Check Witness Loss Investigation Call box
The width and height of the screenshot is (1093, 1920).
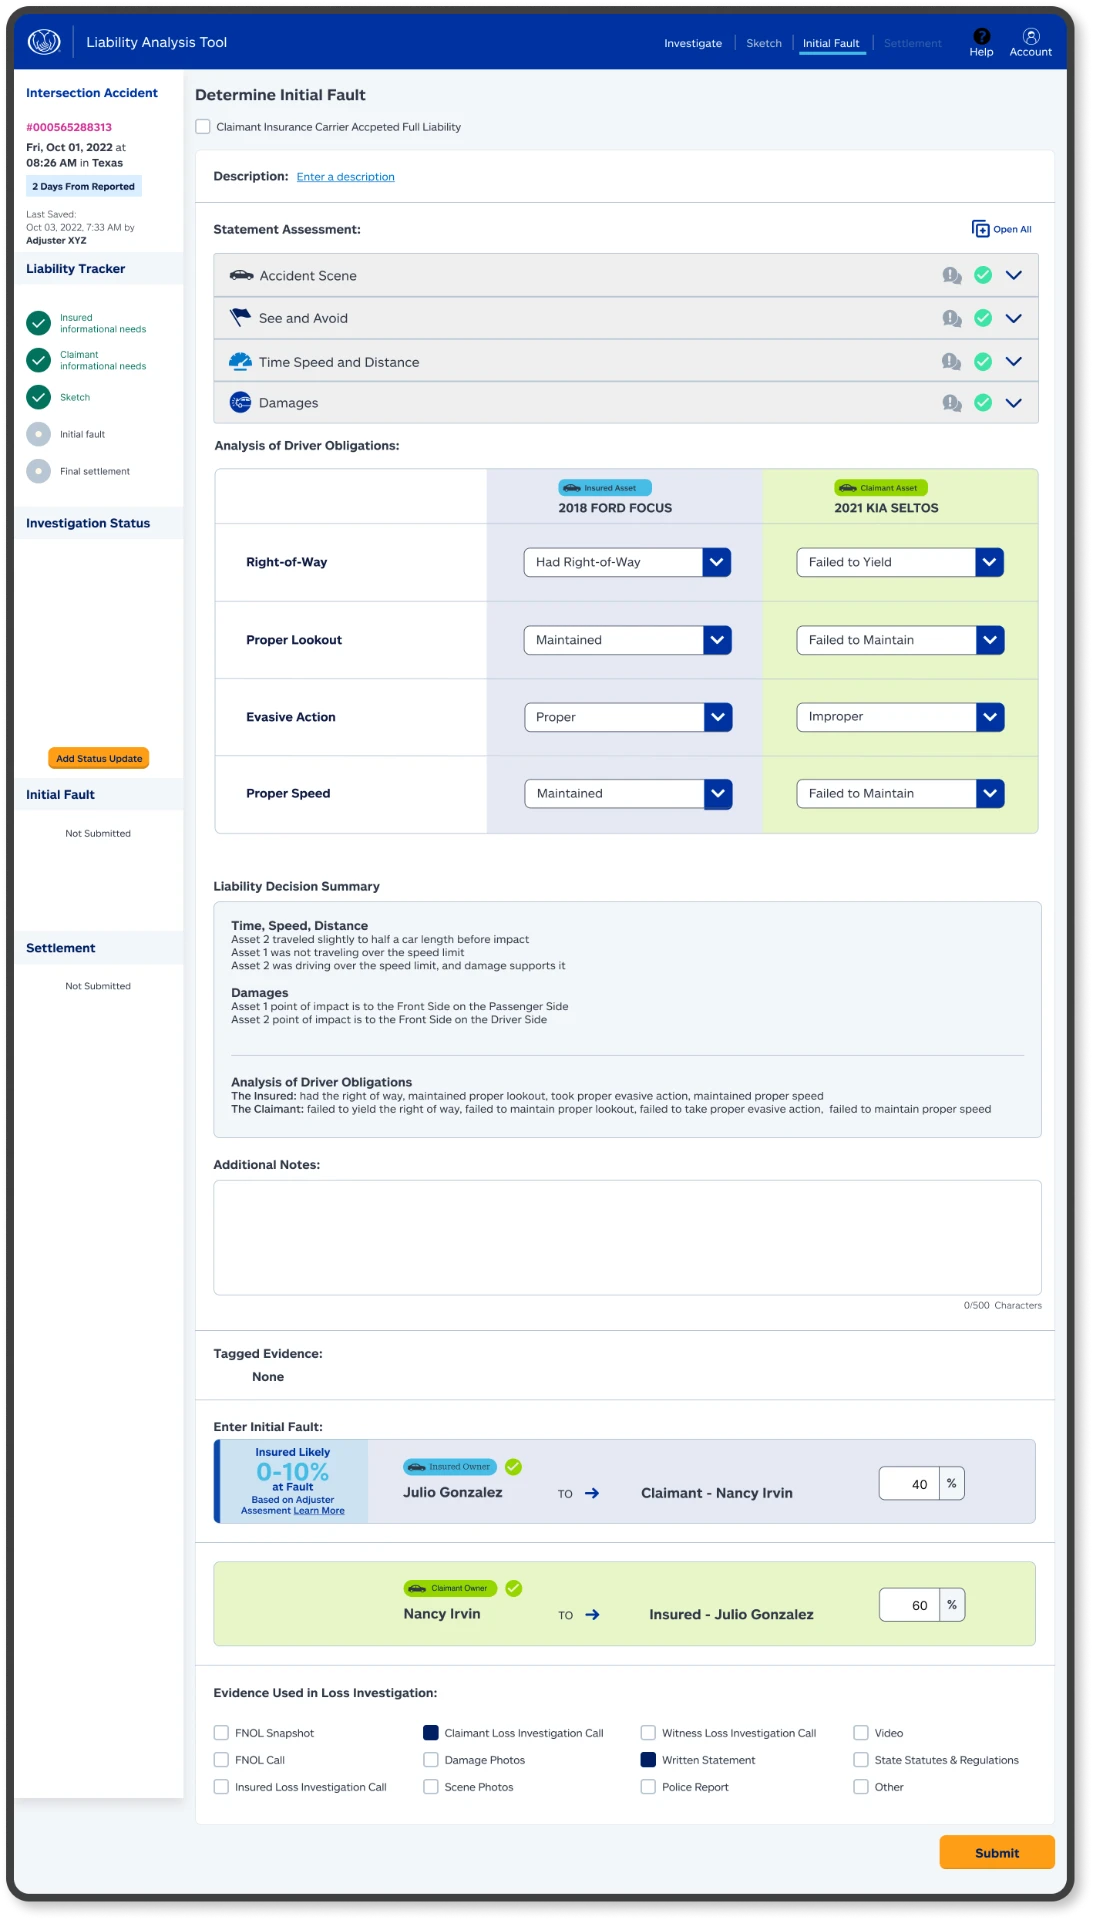click(648, 1733)
